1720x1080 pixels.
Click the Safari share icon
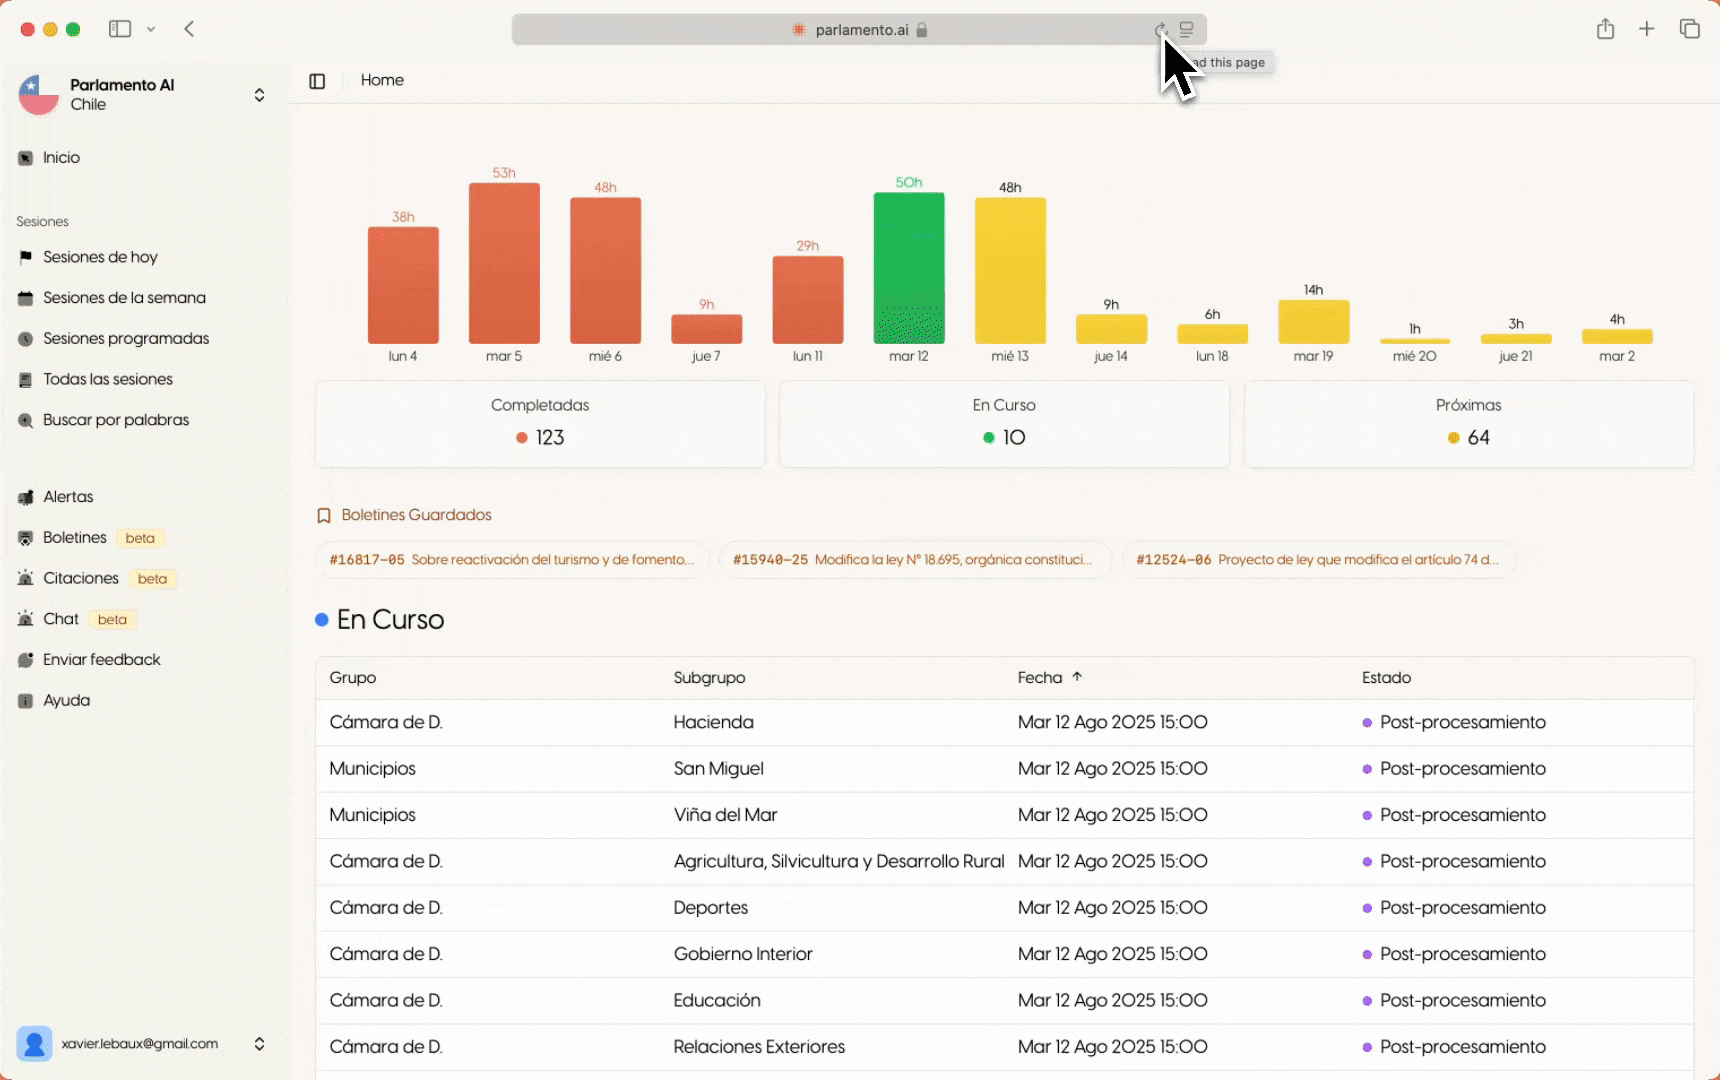[1605, 29]
